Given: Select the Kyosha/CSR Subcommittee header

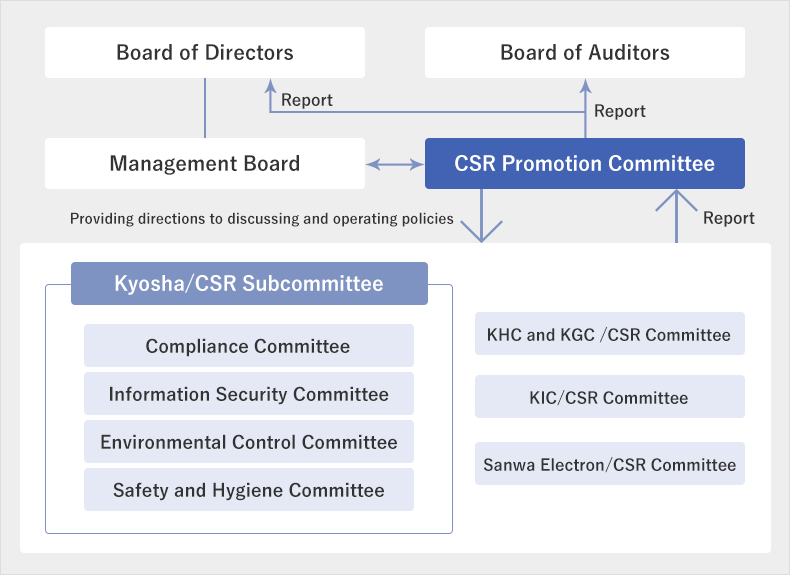Looking at the screenshot, I should pos(249,283).
